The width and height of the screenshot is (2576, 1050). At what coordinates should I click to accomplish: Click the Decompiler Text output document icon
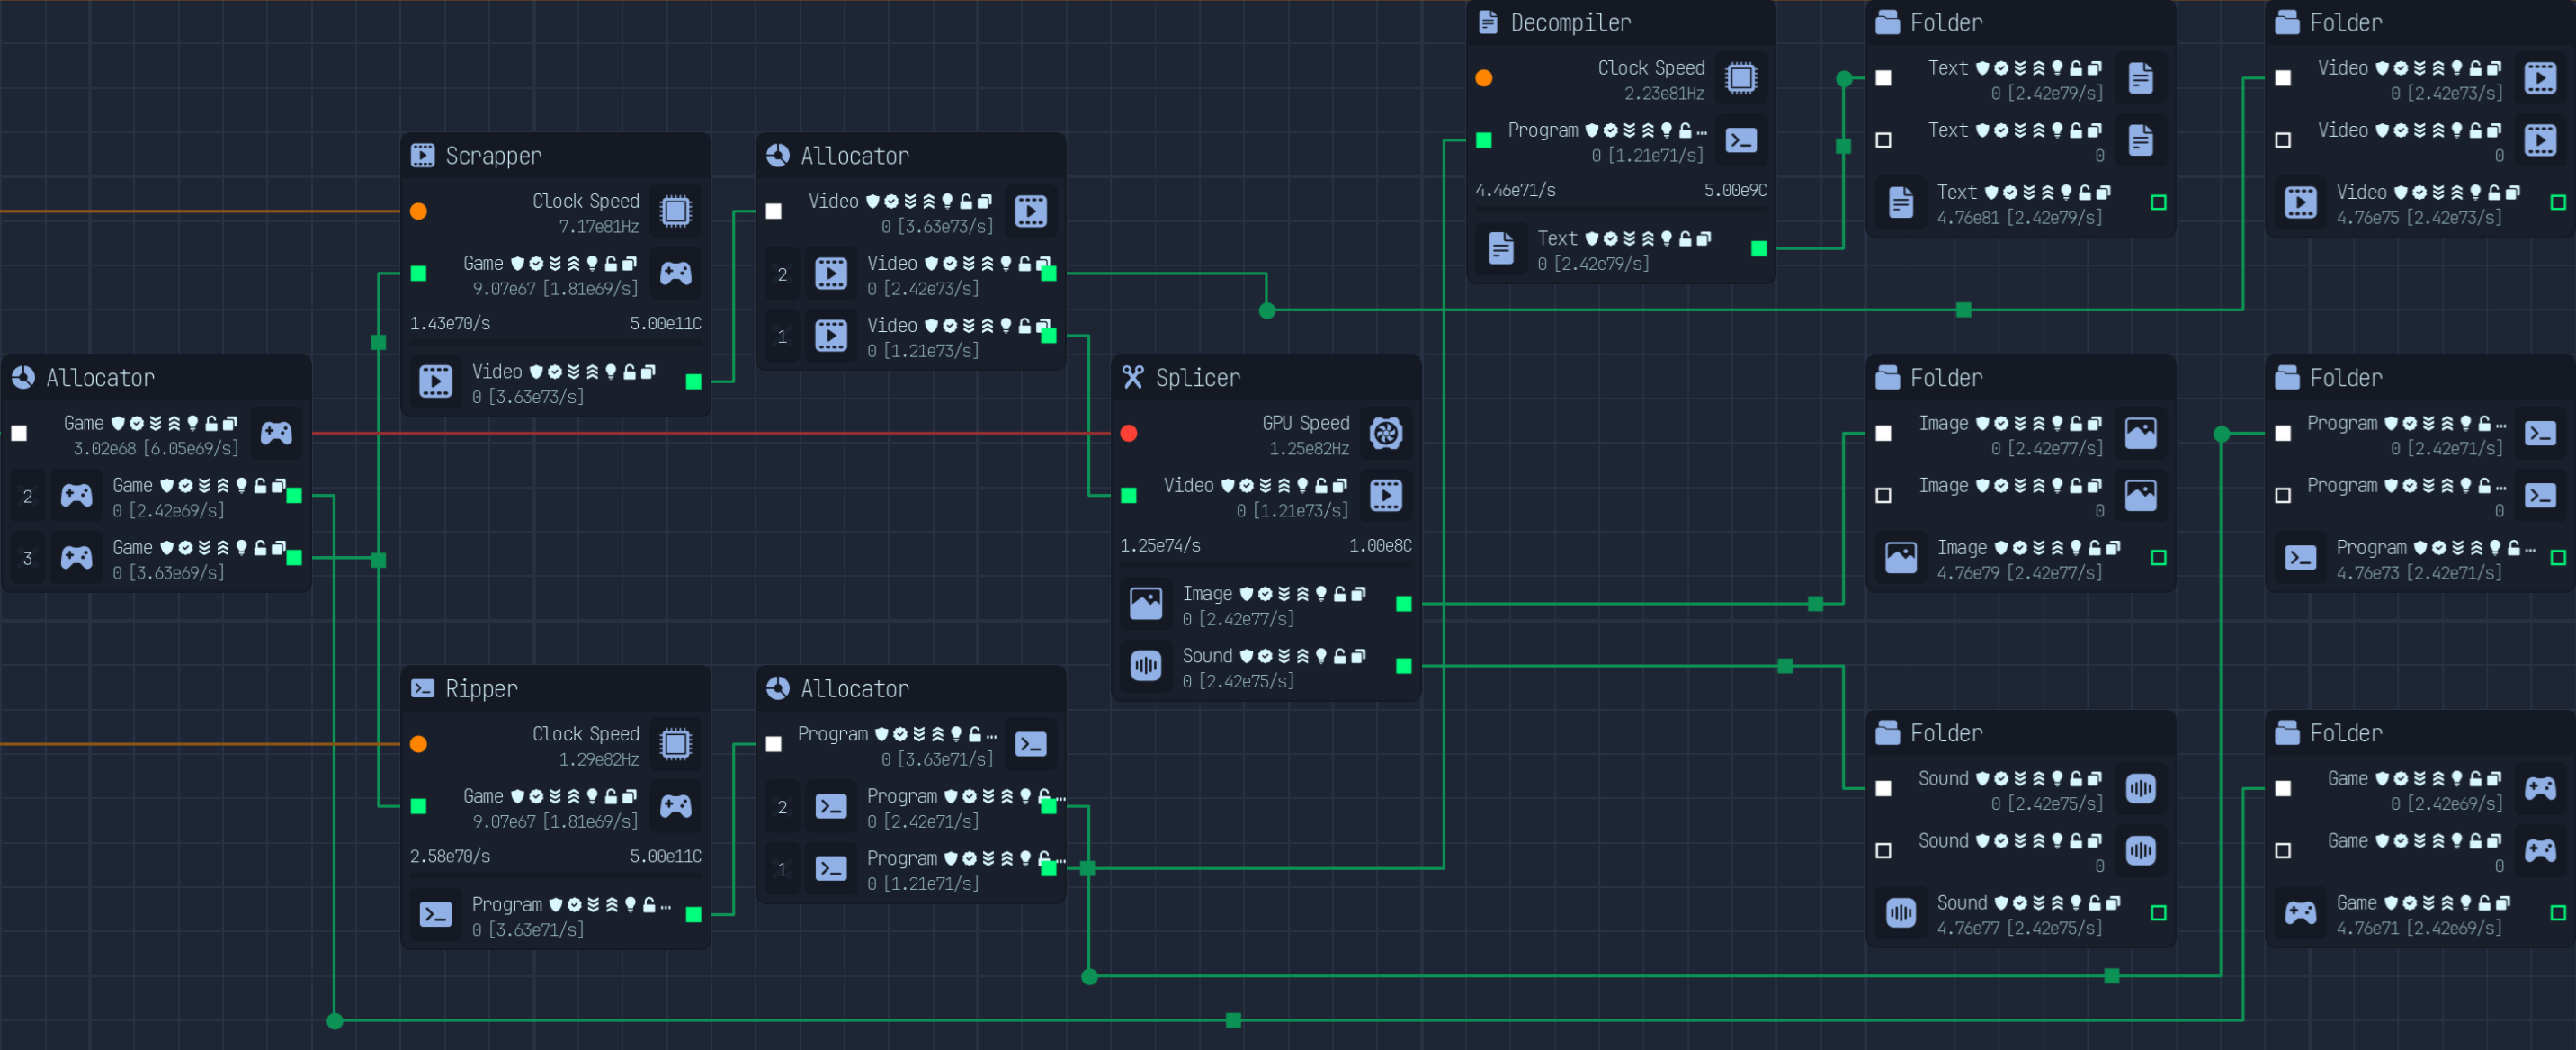(x=1501, y=248)
